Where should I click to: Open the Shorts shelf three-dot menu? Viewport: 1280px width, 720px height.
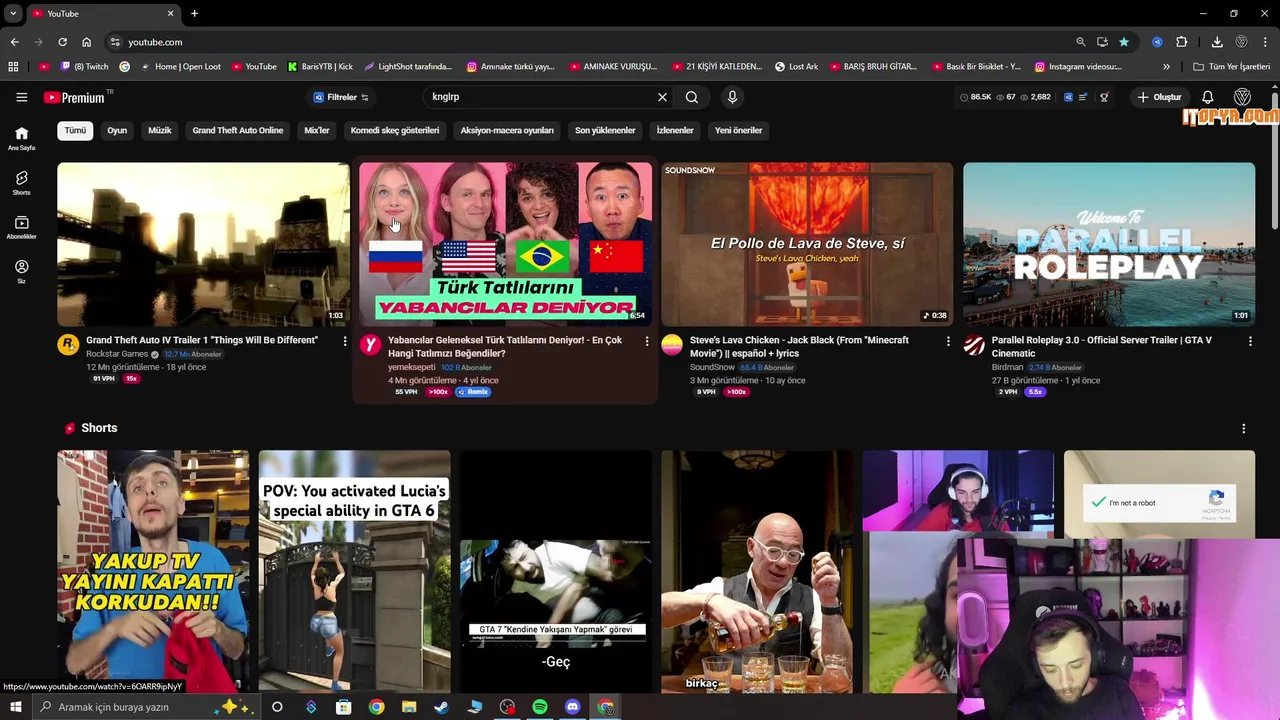[1244, 428]
